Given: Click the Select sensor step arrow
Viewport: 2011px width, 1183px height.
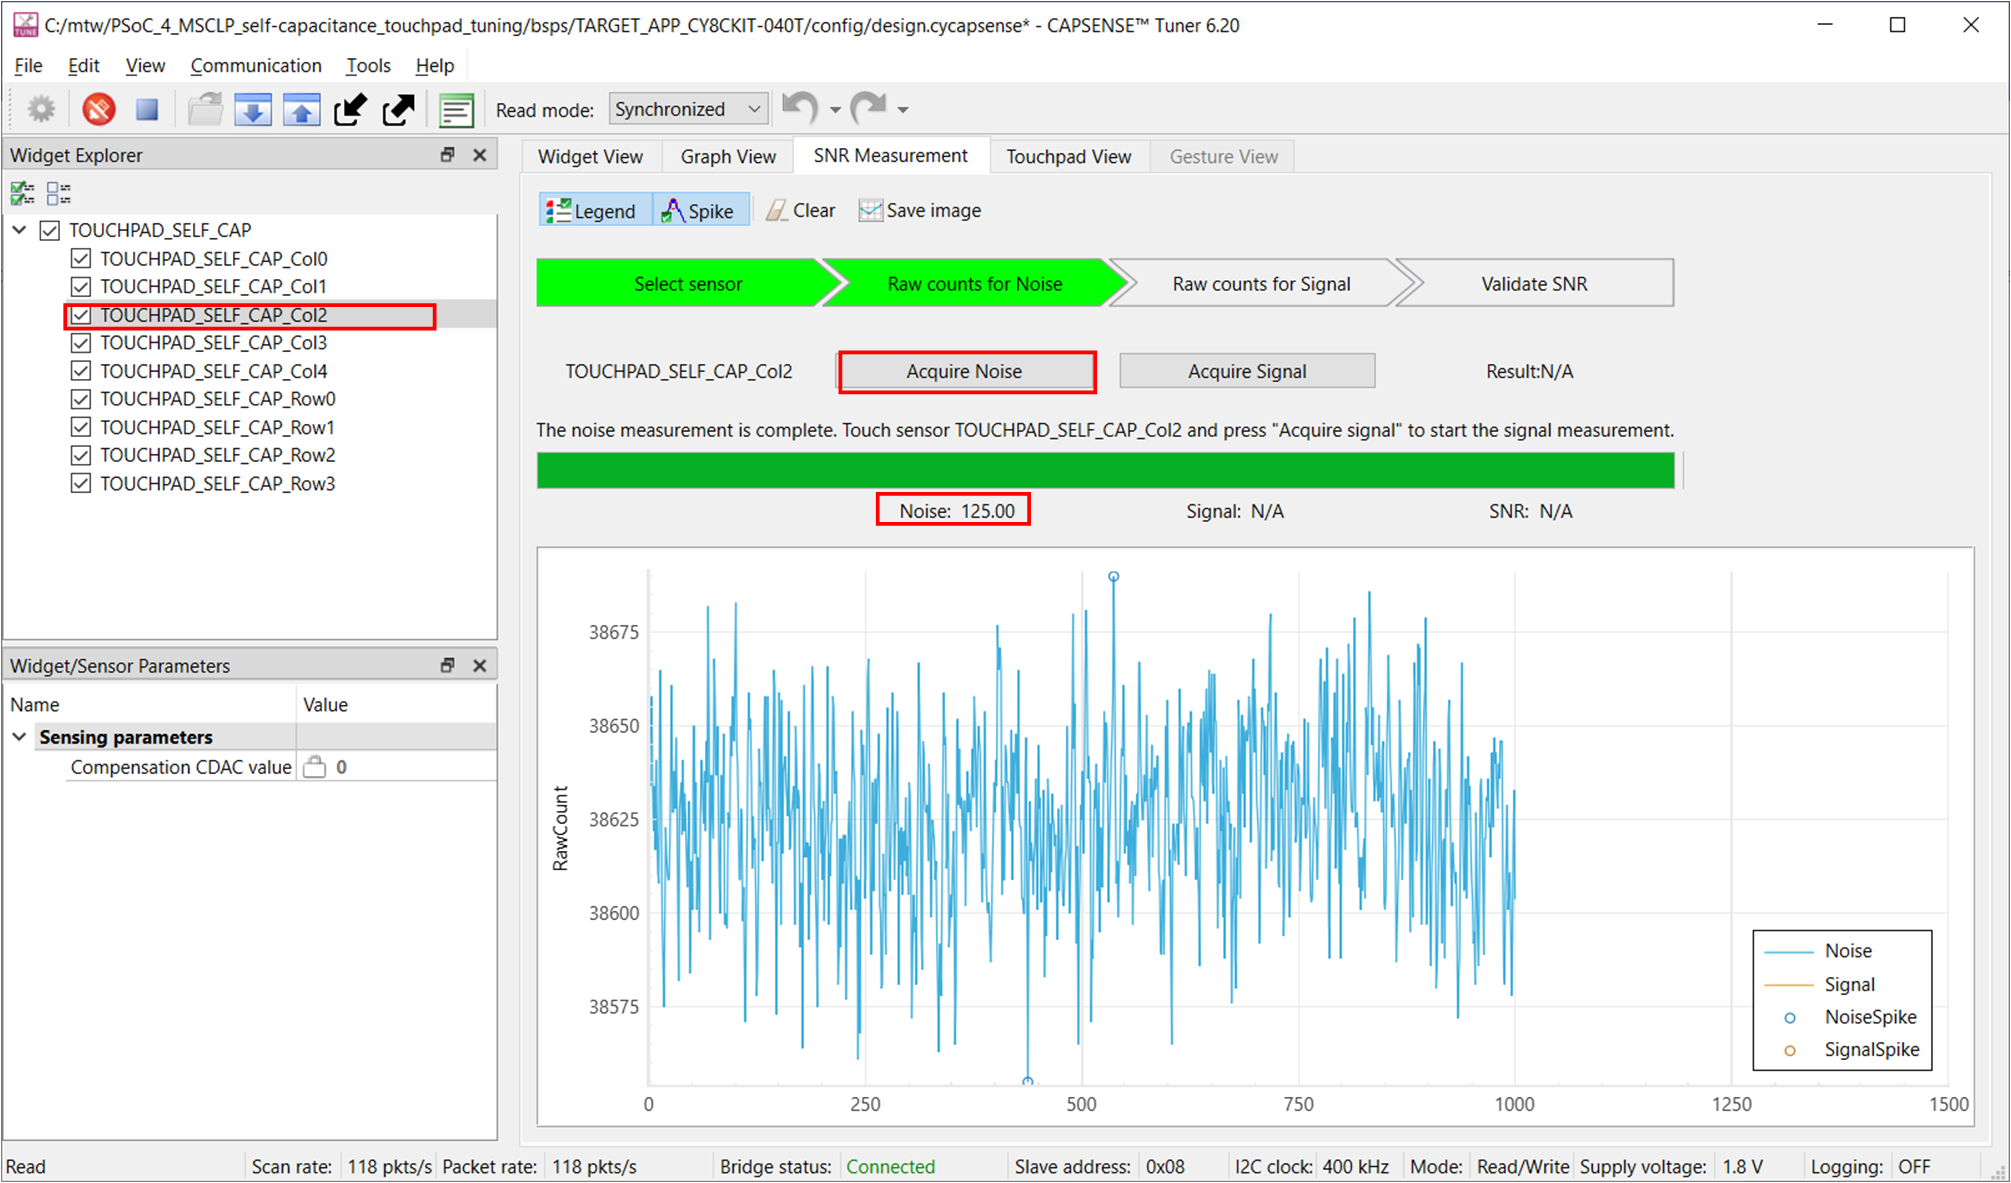Looking at the screenshot, I should click(x=687, y=283).
